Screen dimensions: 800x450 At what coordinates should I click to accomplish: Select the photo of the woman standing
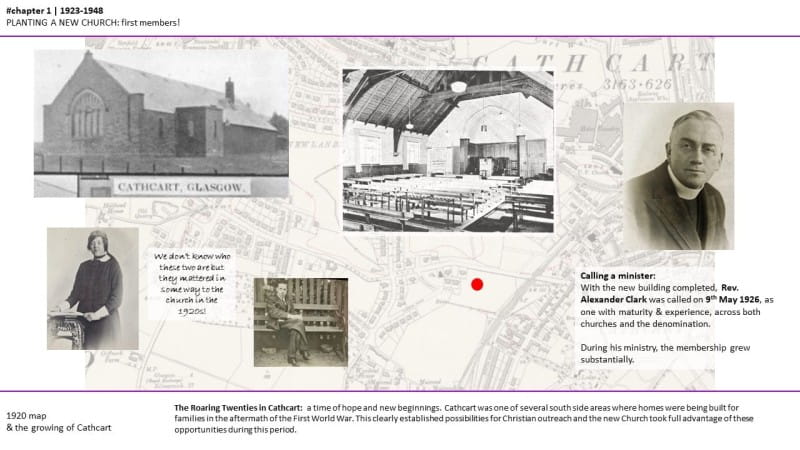coord(93,287)
